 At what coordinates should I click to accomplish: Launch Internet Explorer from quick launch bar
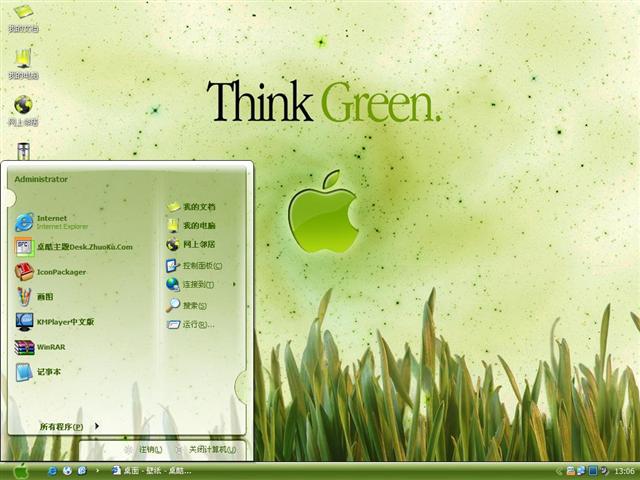pyautogui.click(x=53, y=471)
